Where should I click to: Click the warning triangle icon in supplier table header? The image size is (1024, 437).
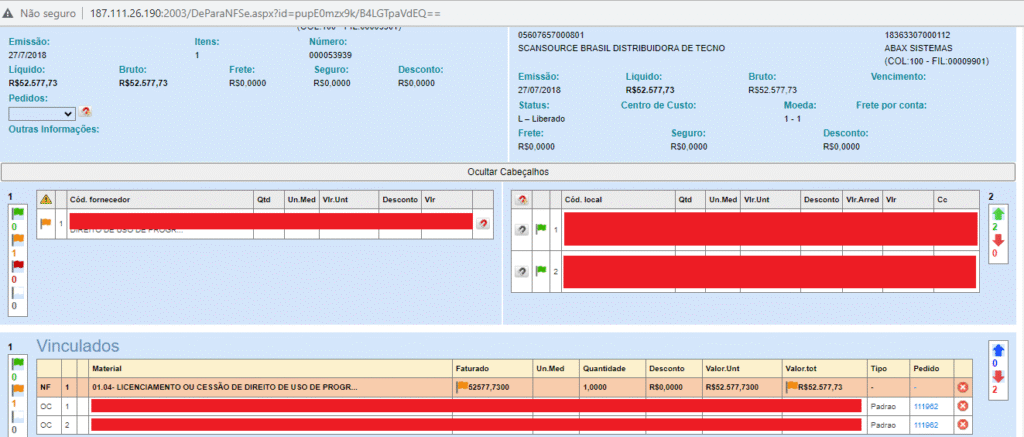pyautogui.click(x=45, y=199)
